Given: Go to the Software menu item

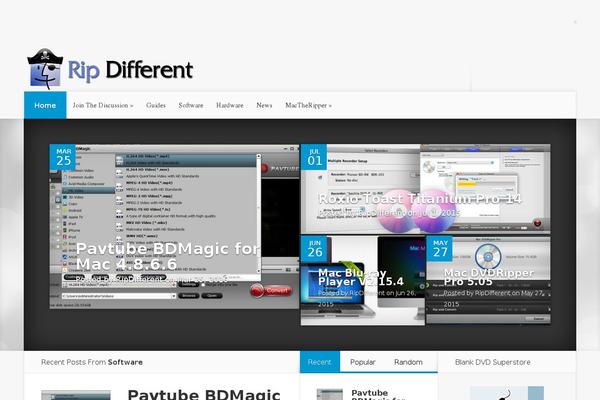Looking at the screenshot, I should pyautogui.click(x=191, y=105).
